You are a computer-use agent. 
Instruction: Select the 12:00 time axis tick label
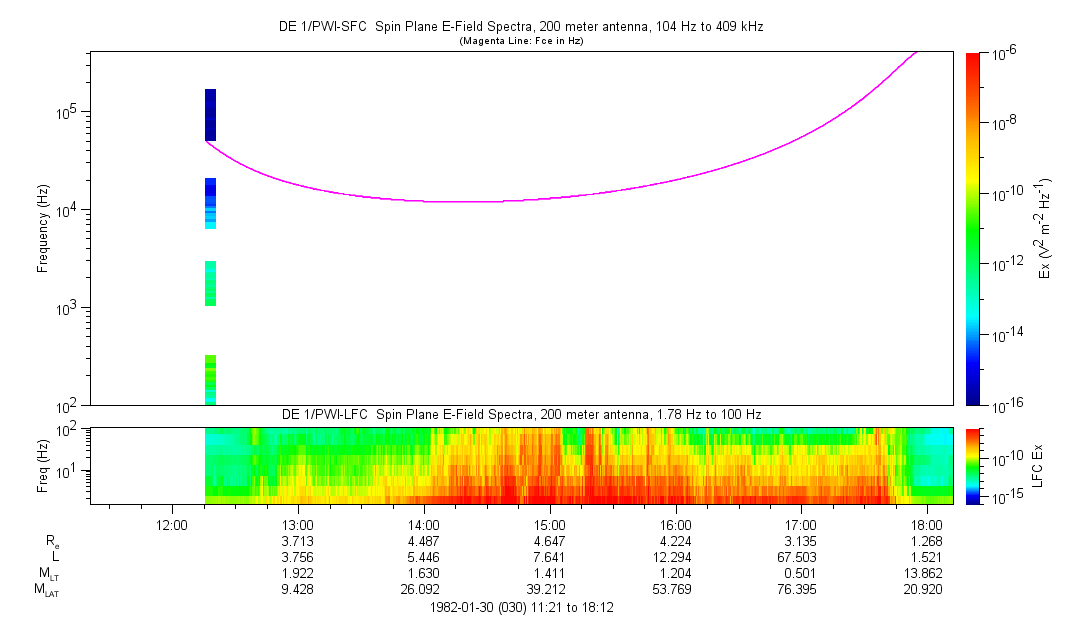(172, 524)
